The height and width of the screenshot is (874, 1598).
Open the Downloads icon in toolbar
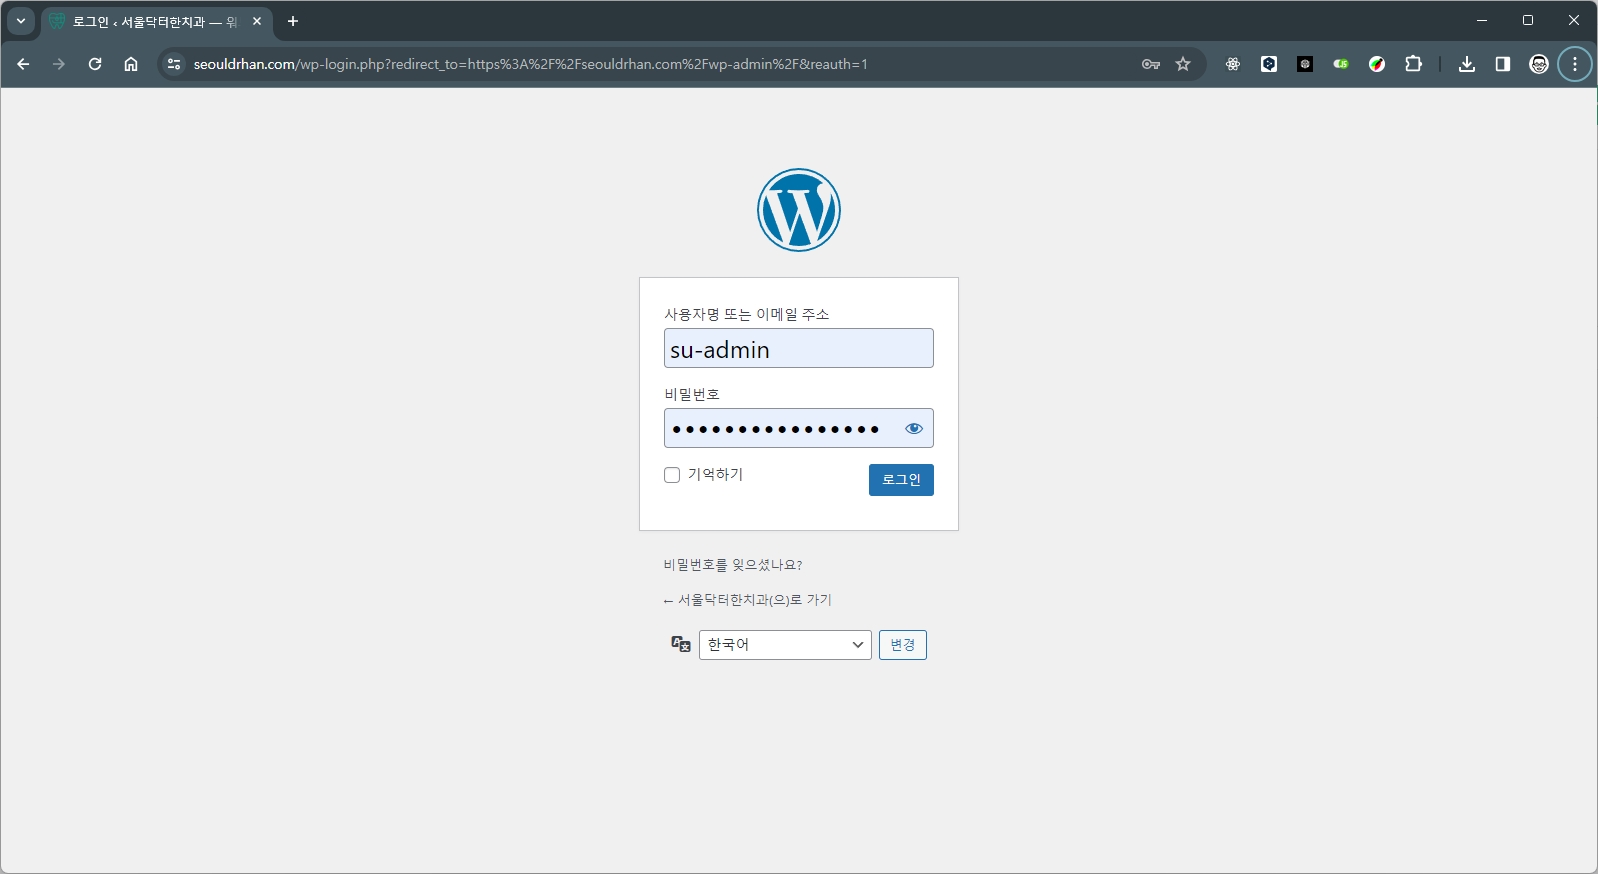click(1467, 64)
